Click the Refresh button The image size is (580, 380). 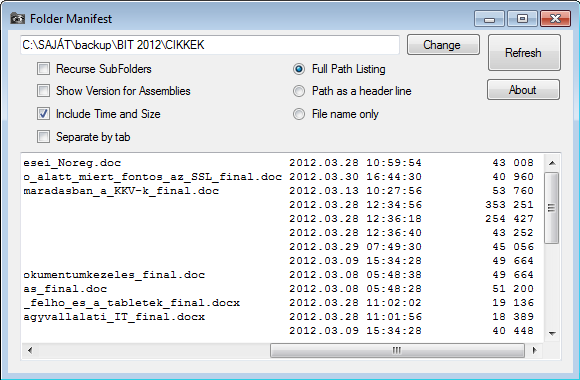[x=524, y=53]
